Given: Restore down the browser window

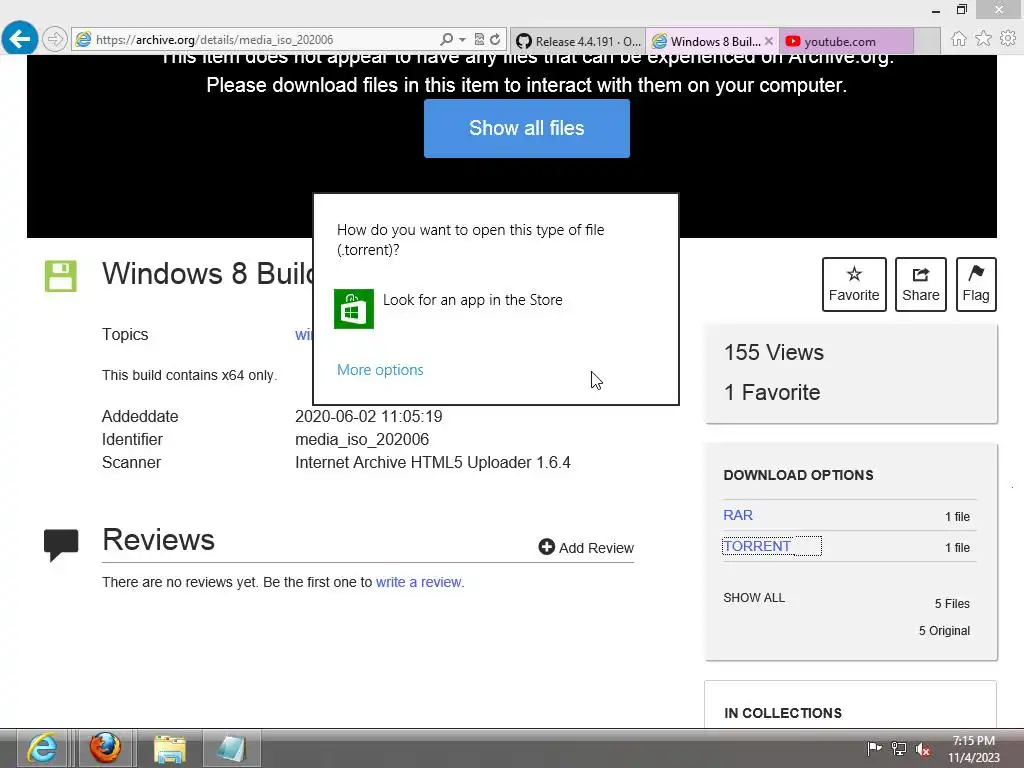Looking at the screenshot, I should (962, 10).
